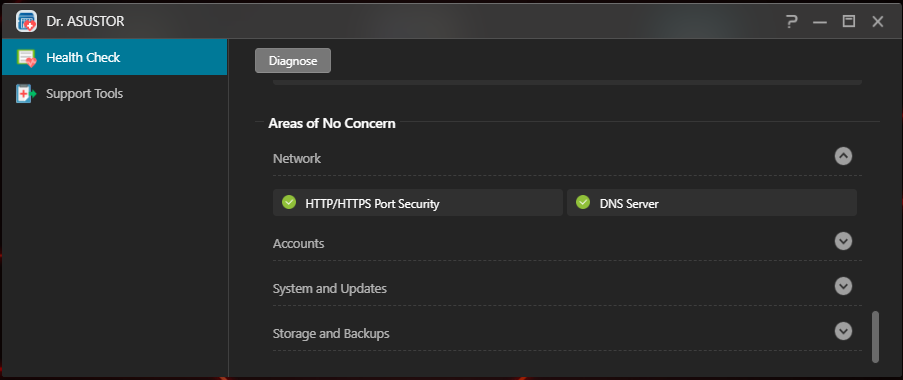Click green check beside DNS Server

click(583, 202)
